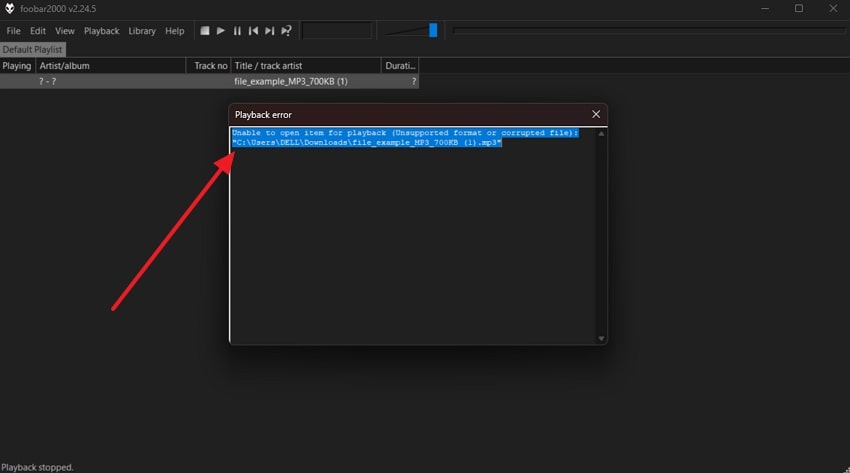The width and height of the screenshot is (850, 473).
Task: Open the View menu
Action: coord(64,31)
